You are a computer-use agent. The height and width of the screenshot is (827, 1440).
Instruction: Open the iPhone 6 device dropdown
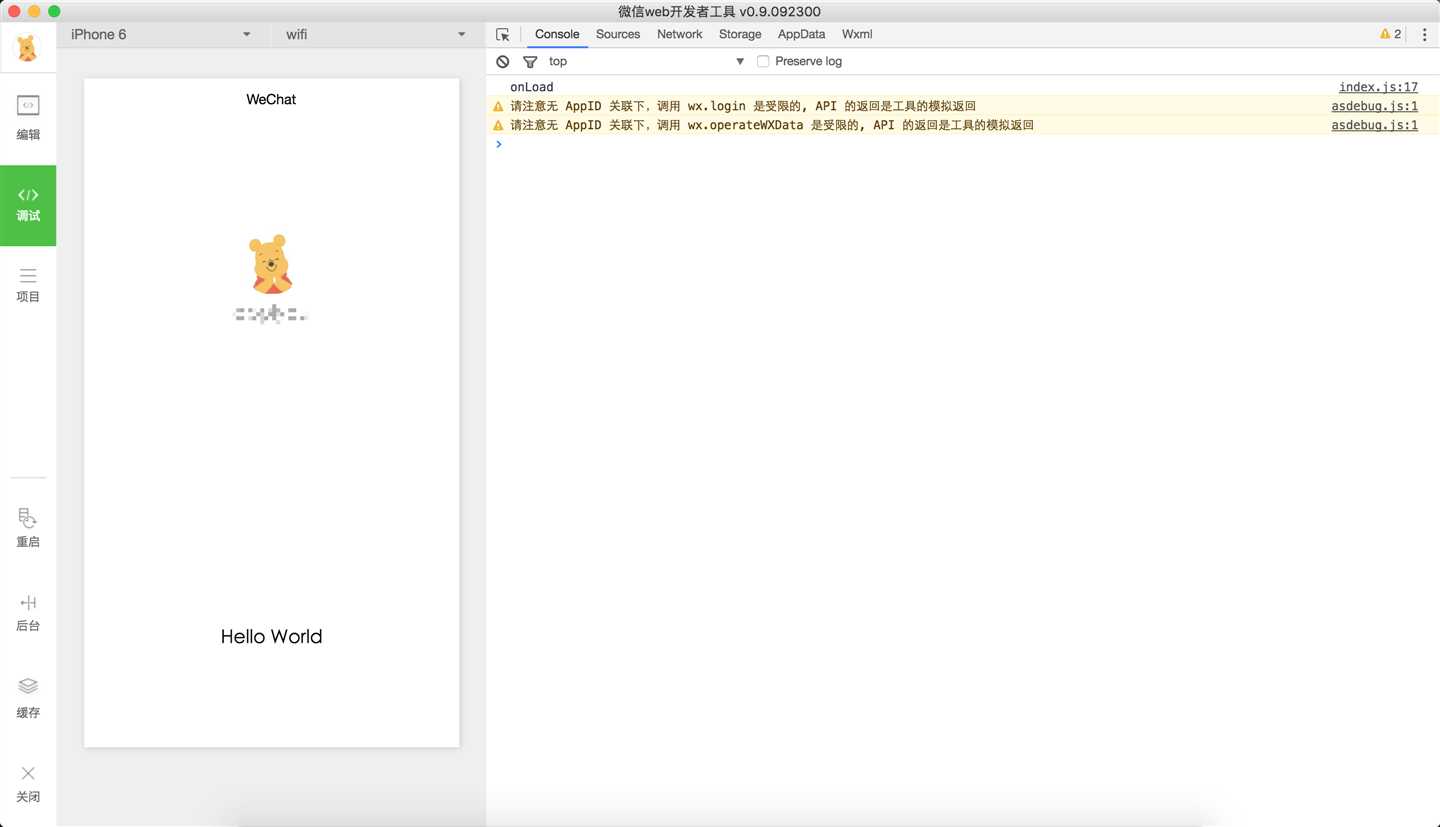pyautogui.click(x=161, y=34)
